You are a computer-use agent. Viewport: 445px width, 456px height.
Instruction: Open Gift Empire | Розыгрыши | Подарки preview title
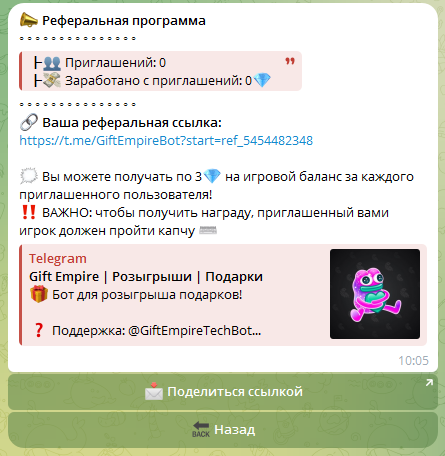146,277
